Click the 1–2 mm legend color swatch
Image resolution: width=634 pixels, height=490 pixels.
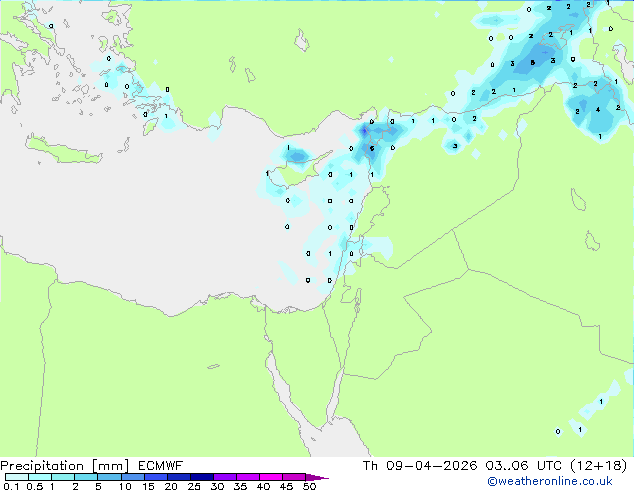pyautogui.click(x=63, y=477)
